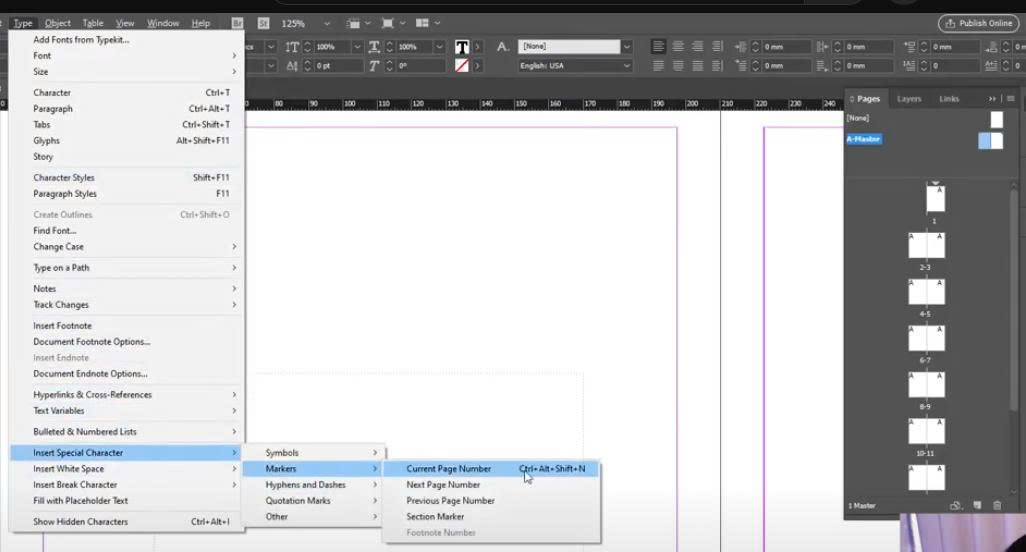The width and height of the screenshot is (1026, 552).
Task: Select Align Towards Spine icon
Action: pos(717,46)
